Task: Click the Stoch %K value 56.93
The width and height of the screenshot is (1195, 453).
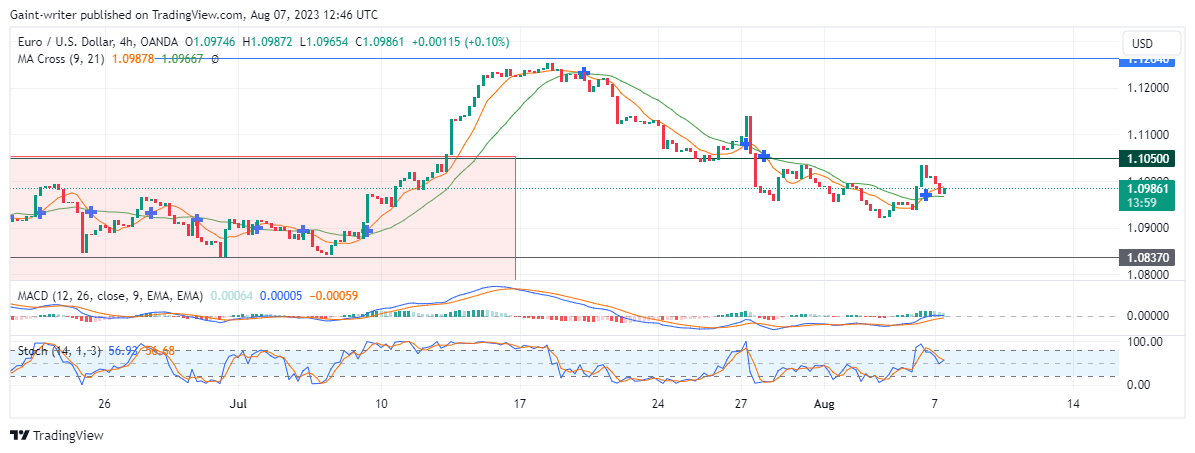Action: pyautogui.click(x=125, y=351)
